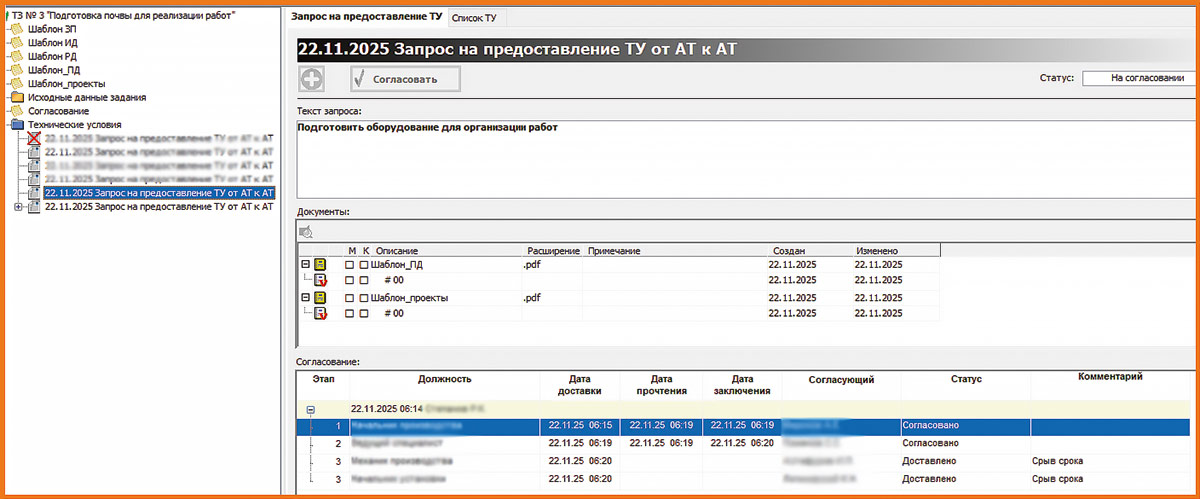This screenshot has width=1200, height=499.
Task: Expand the last request in the tree
Action: (20, 207)
